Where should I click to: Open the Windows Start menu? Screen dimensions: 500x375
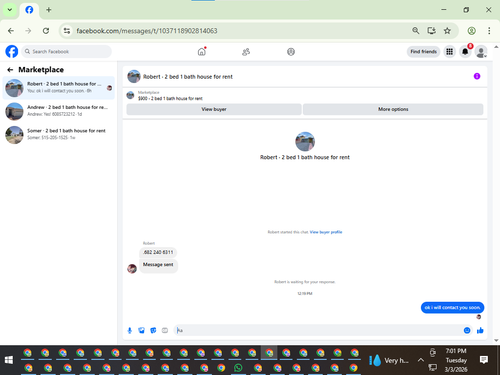click(x=9, y=360)
